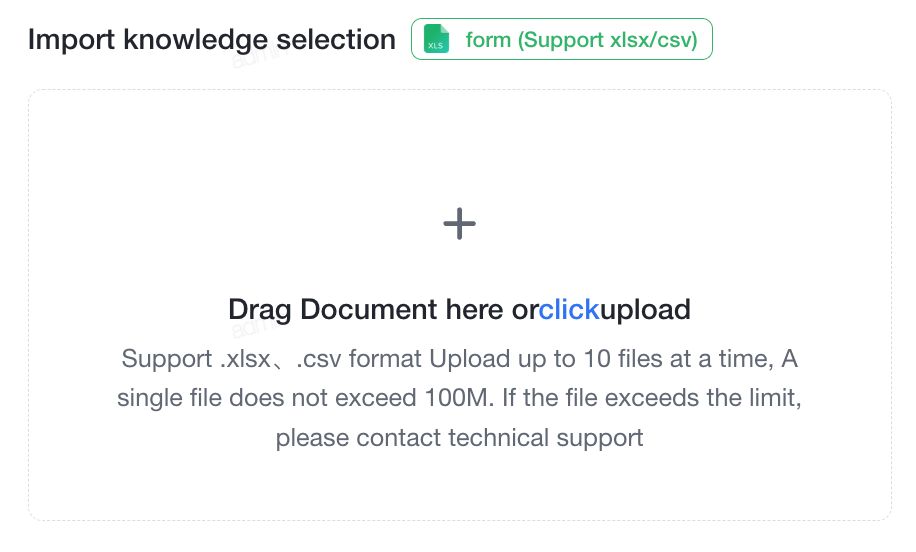
Task: Choose the green-bordered spreadsheet import type
Action: (561, 39)
